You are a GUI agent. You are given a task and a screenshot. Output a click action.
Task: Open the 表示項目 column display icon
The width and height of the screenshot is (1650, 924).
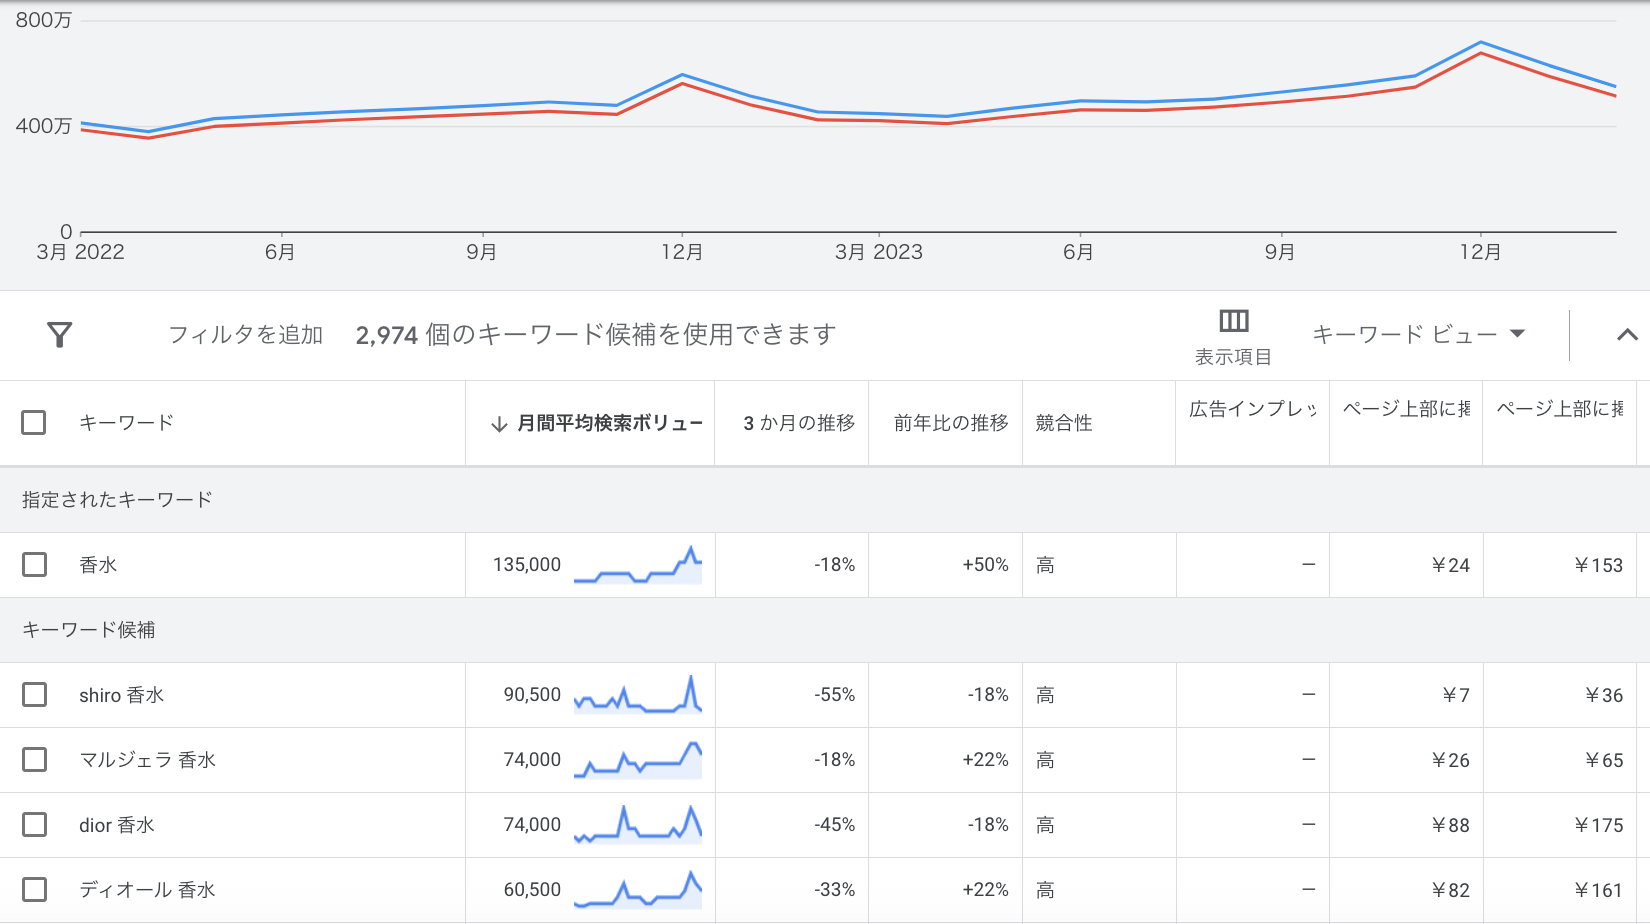click(x=1233, y=322)
